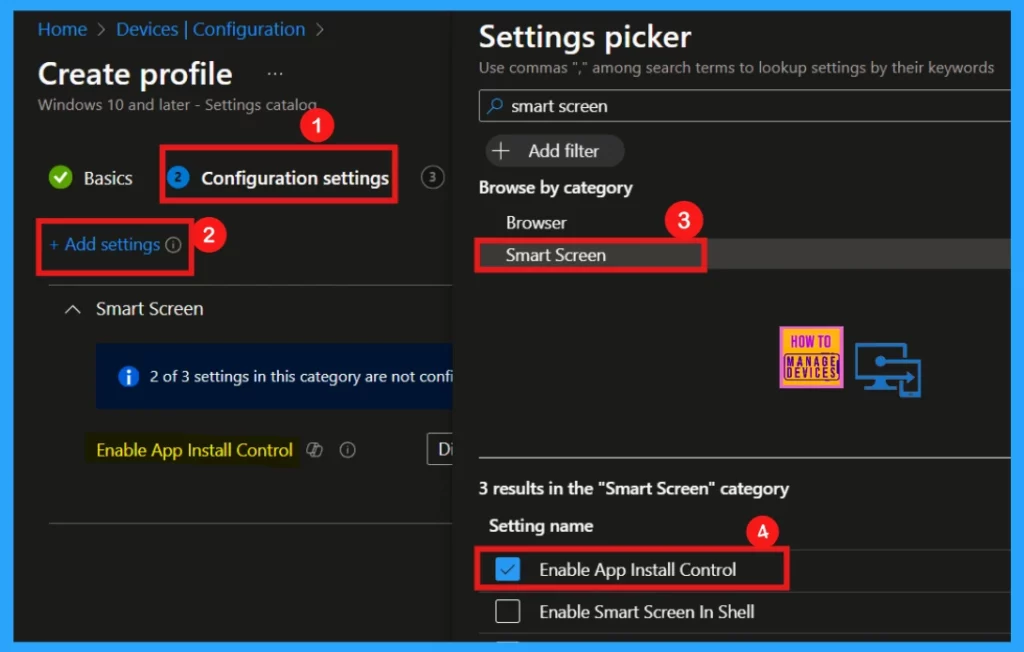Click the Smart Screen section heading
Viewport: 1024px width, 652px height.
(150, 309)
